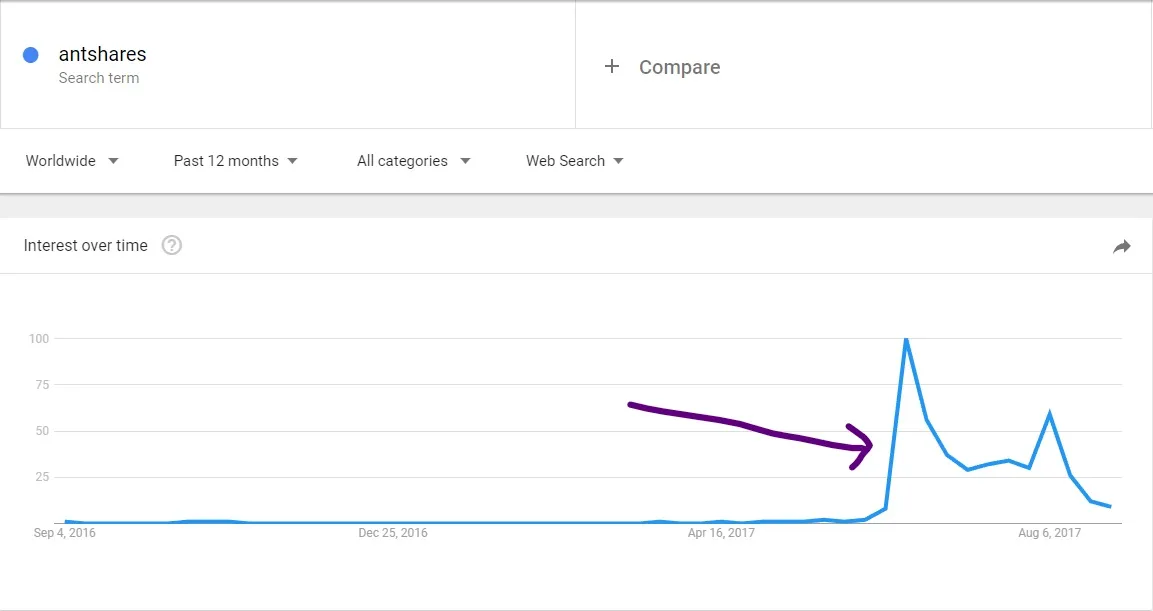
Task: Click the arrow next to Worldwide
Action: 113,161
